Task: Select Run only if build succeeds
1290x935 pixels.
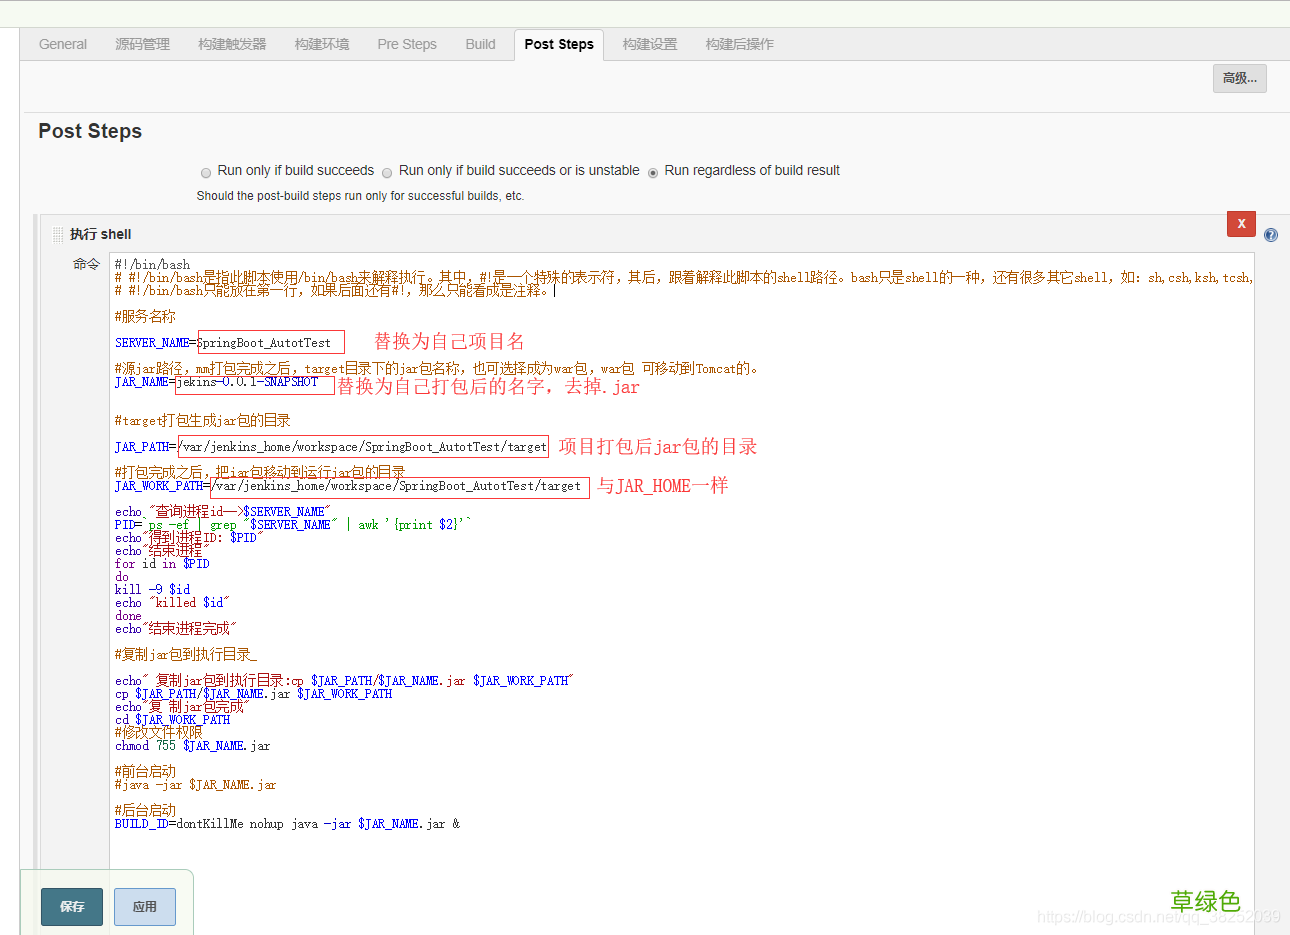Action: point(205,171)
